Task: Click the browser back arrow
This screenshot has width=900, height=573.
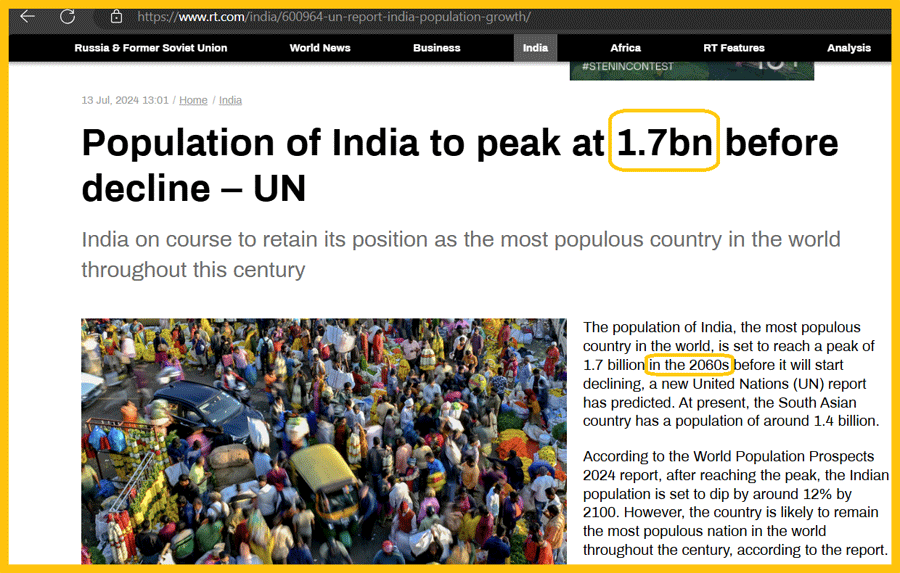Action: click(x=28, y=17)
